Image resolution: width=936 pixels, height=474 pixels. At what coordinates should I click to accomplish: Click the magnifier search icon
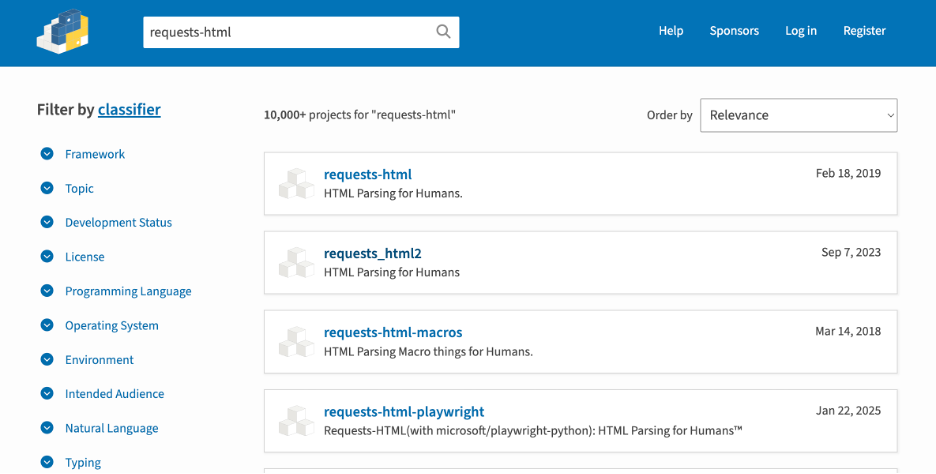click(x=443, y=32)
